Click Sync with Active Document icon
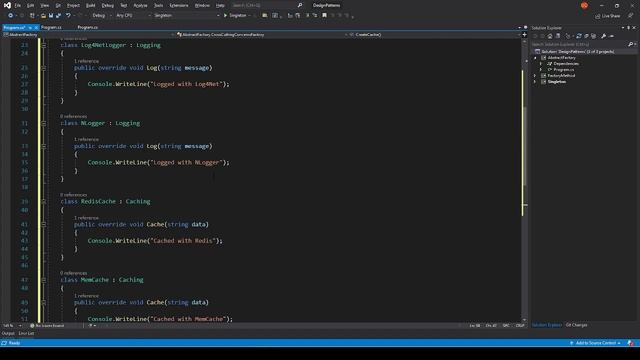The width and height of the screenshot is (640, 360). pos(579,36)
